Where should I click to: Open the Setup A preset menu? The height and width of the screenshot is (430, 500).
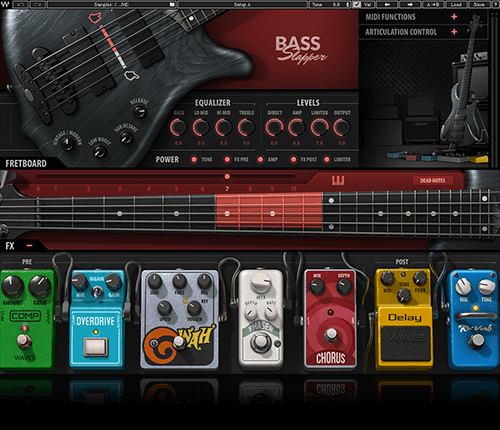242,4
